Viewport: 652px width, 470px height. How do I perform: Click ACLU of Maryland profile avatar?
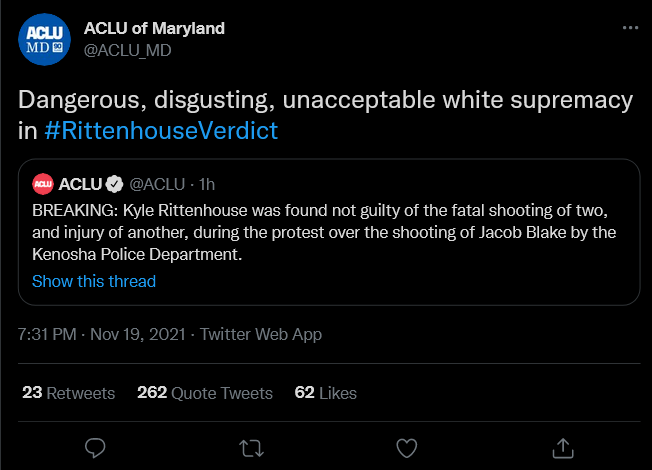pyautogui.click(x=44, y=40)
